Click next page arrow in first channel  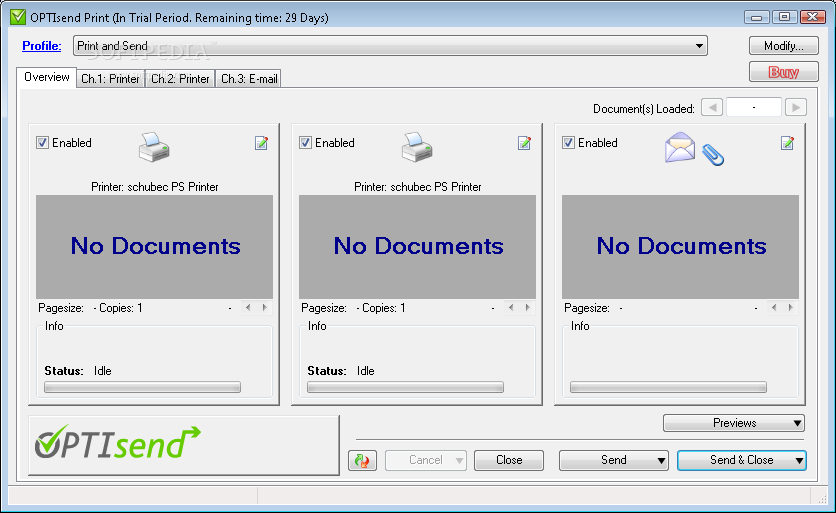click(x=264, y=307)
